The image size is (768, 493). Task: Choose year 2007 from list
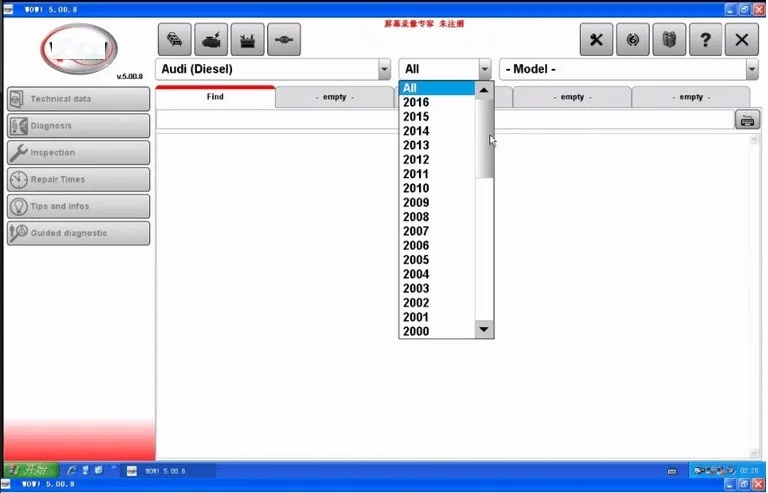[x=437, y=231]
